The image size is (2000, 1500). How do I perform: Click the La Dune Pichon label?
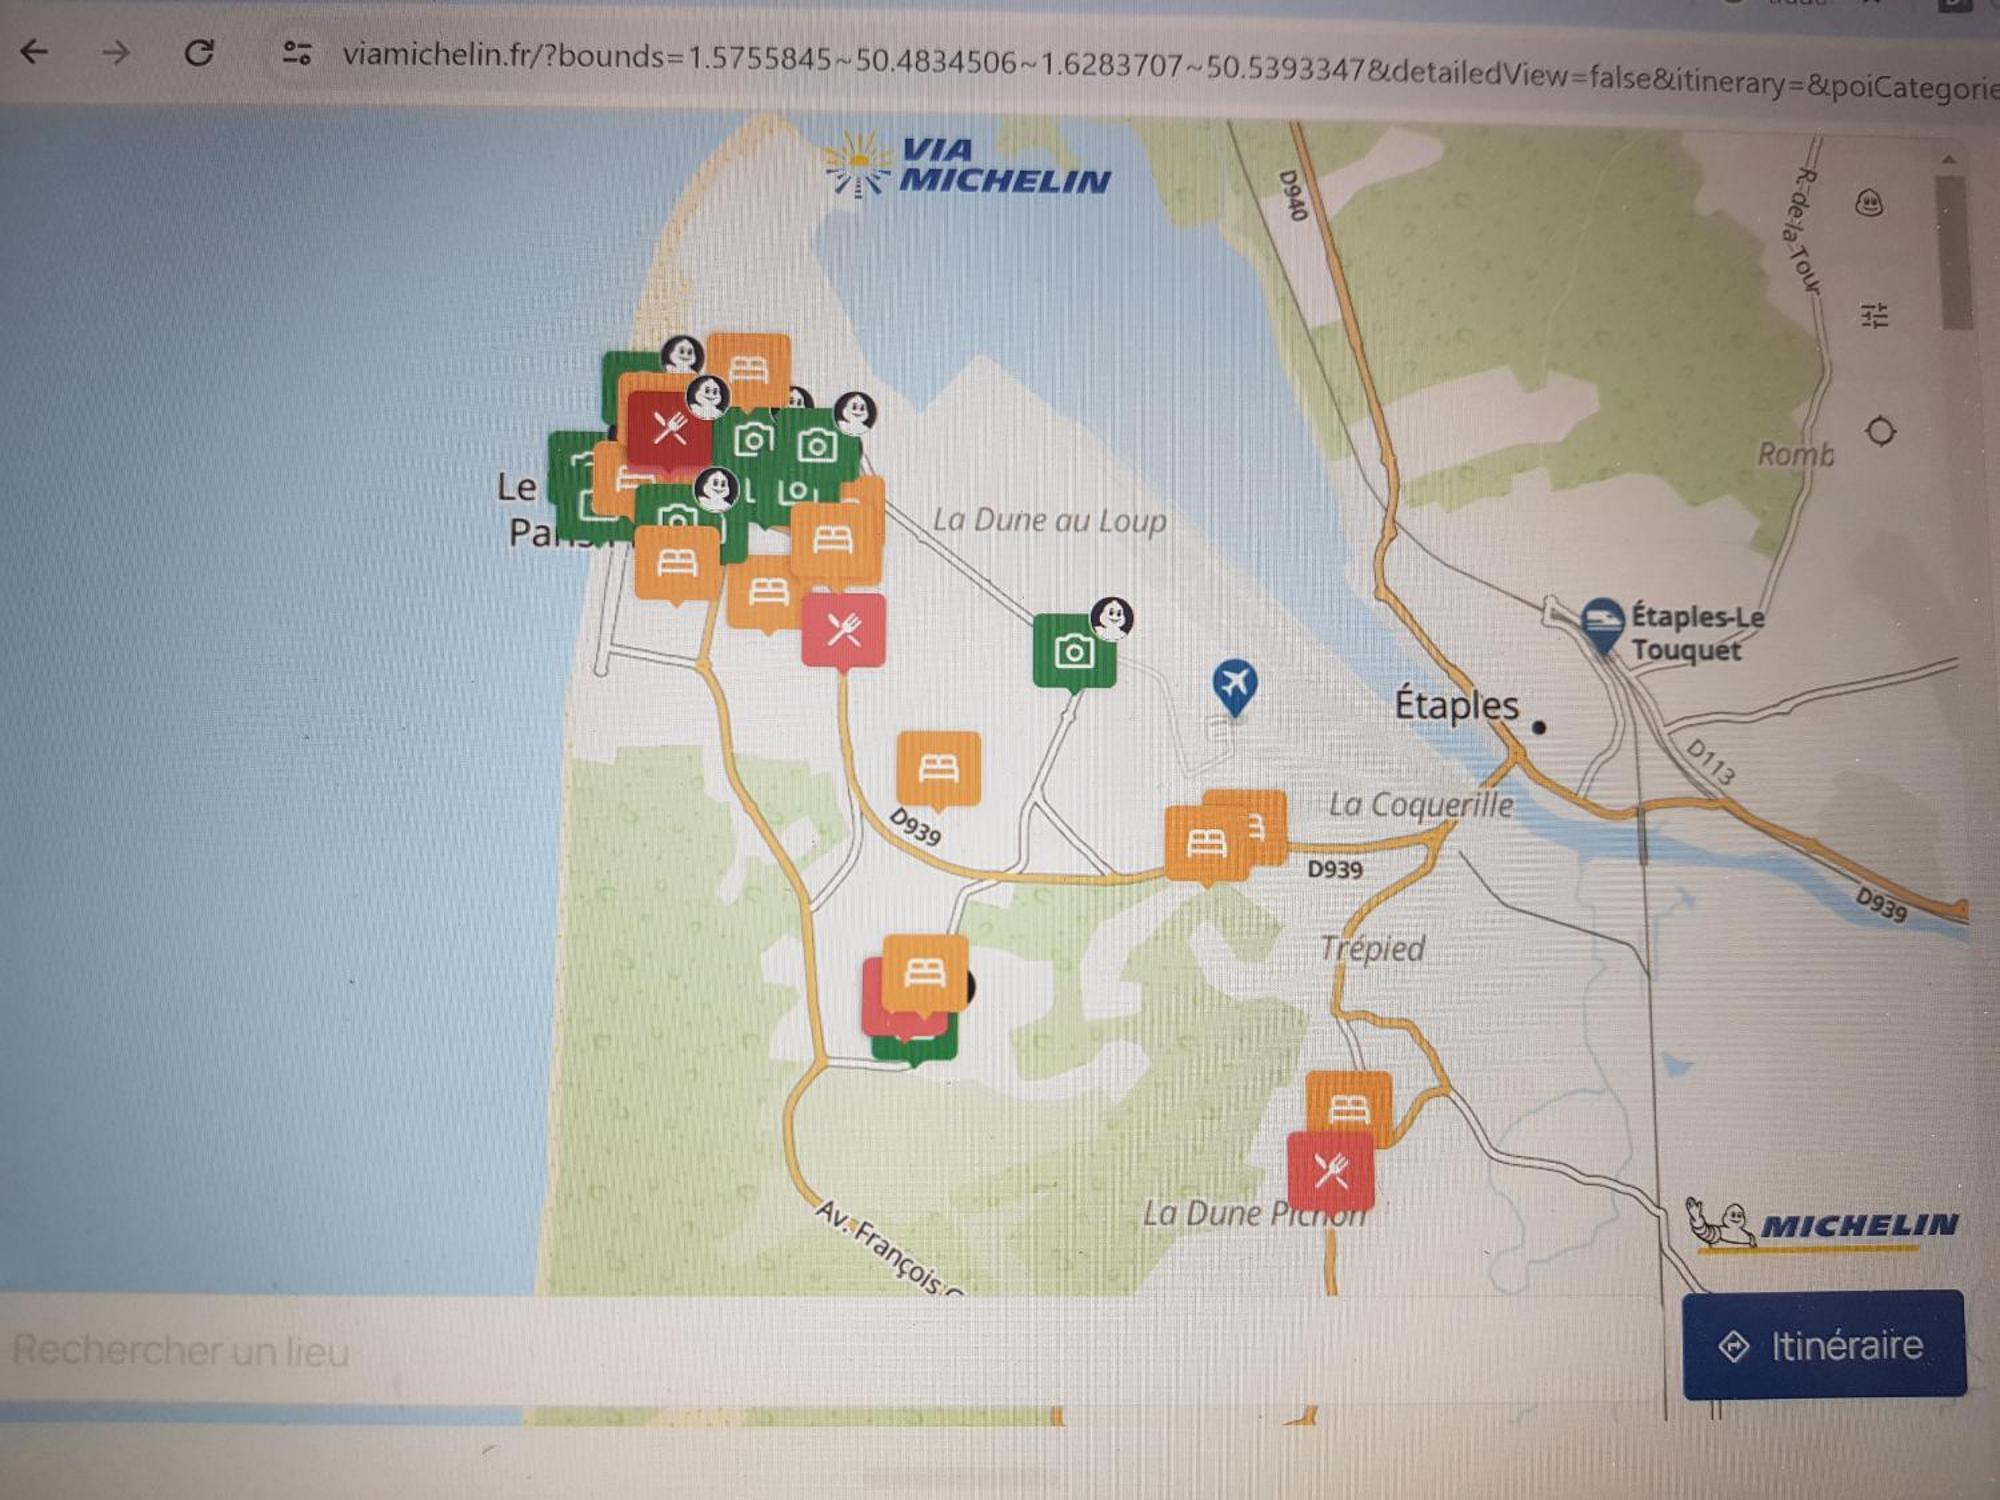pyautogui.click(x=1254, y=1213)
